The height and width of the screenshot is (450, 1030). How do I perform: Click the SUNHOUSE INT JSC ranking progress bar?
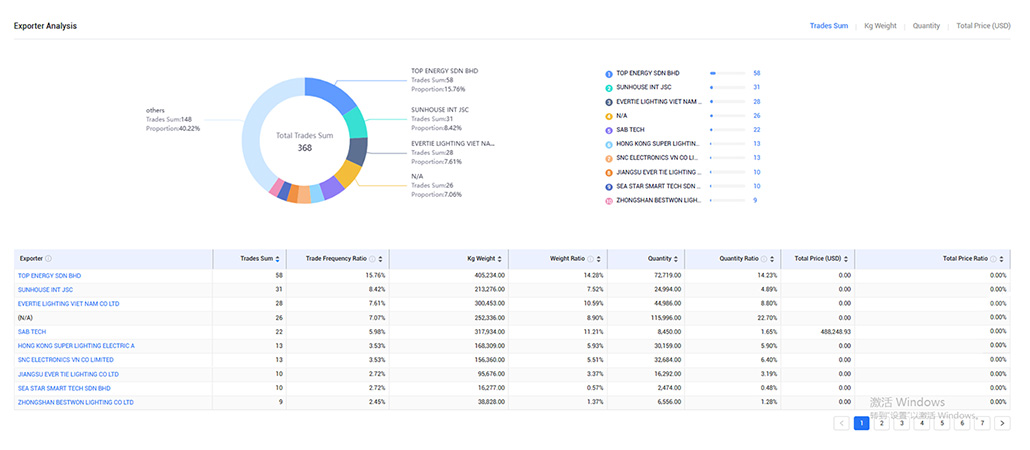pyautogui.click(x=727, y=87)
